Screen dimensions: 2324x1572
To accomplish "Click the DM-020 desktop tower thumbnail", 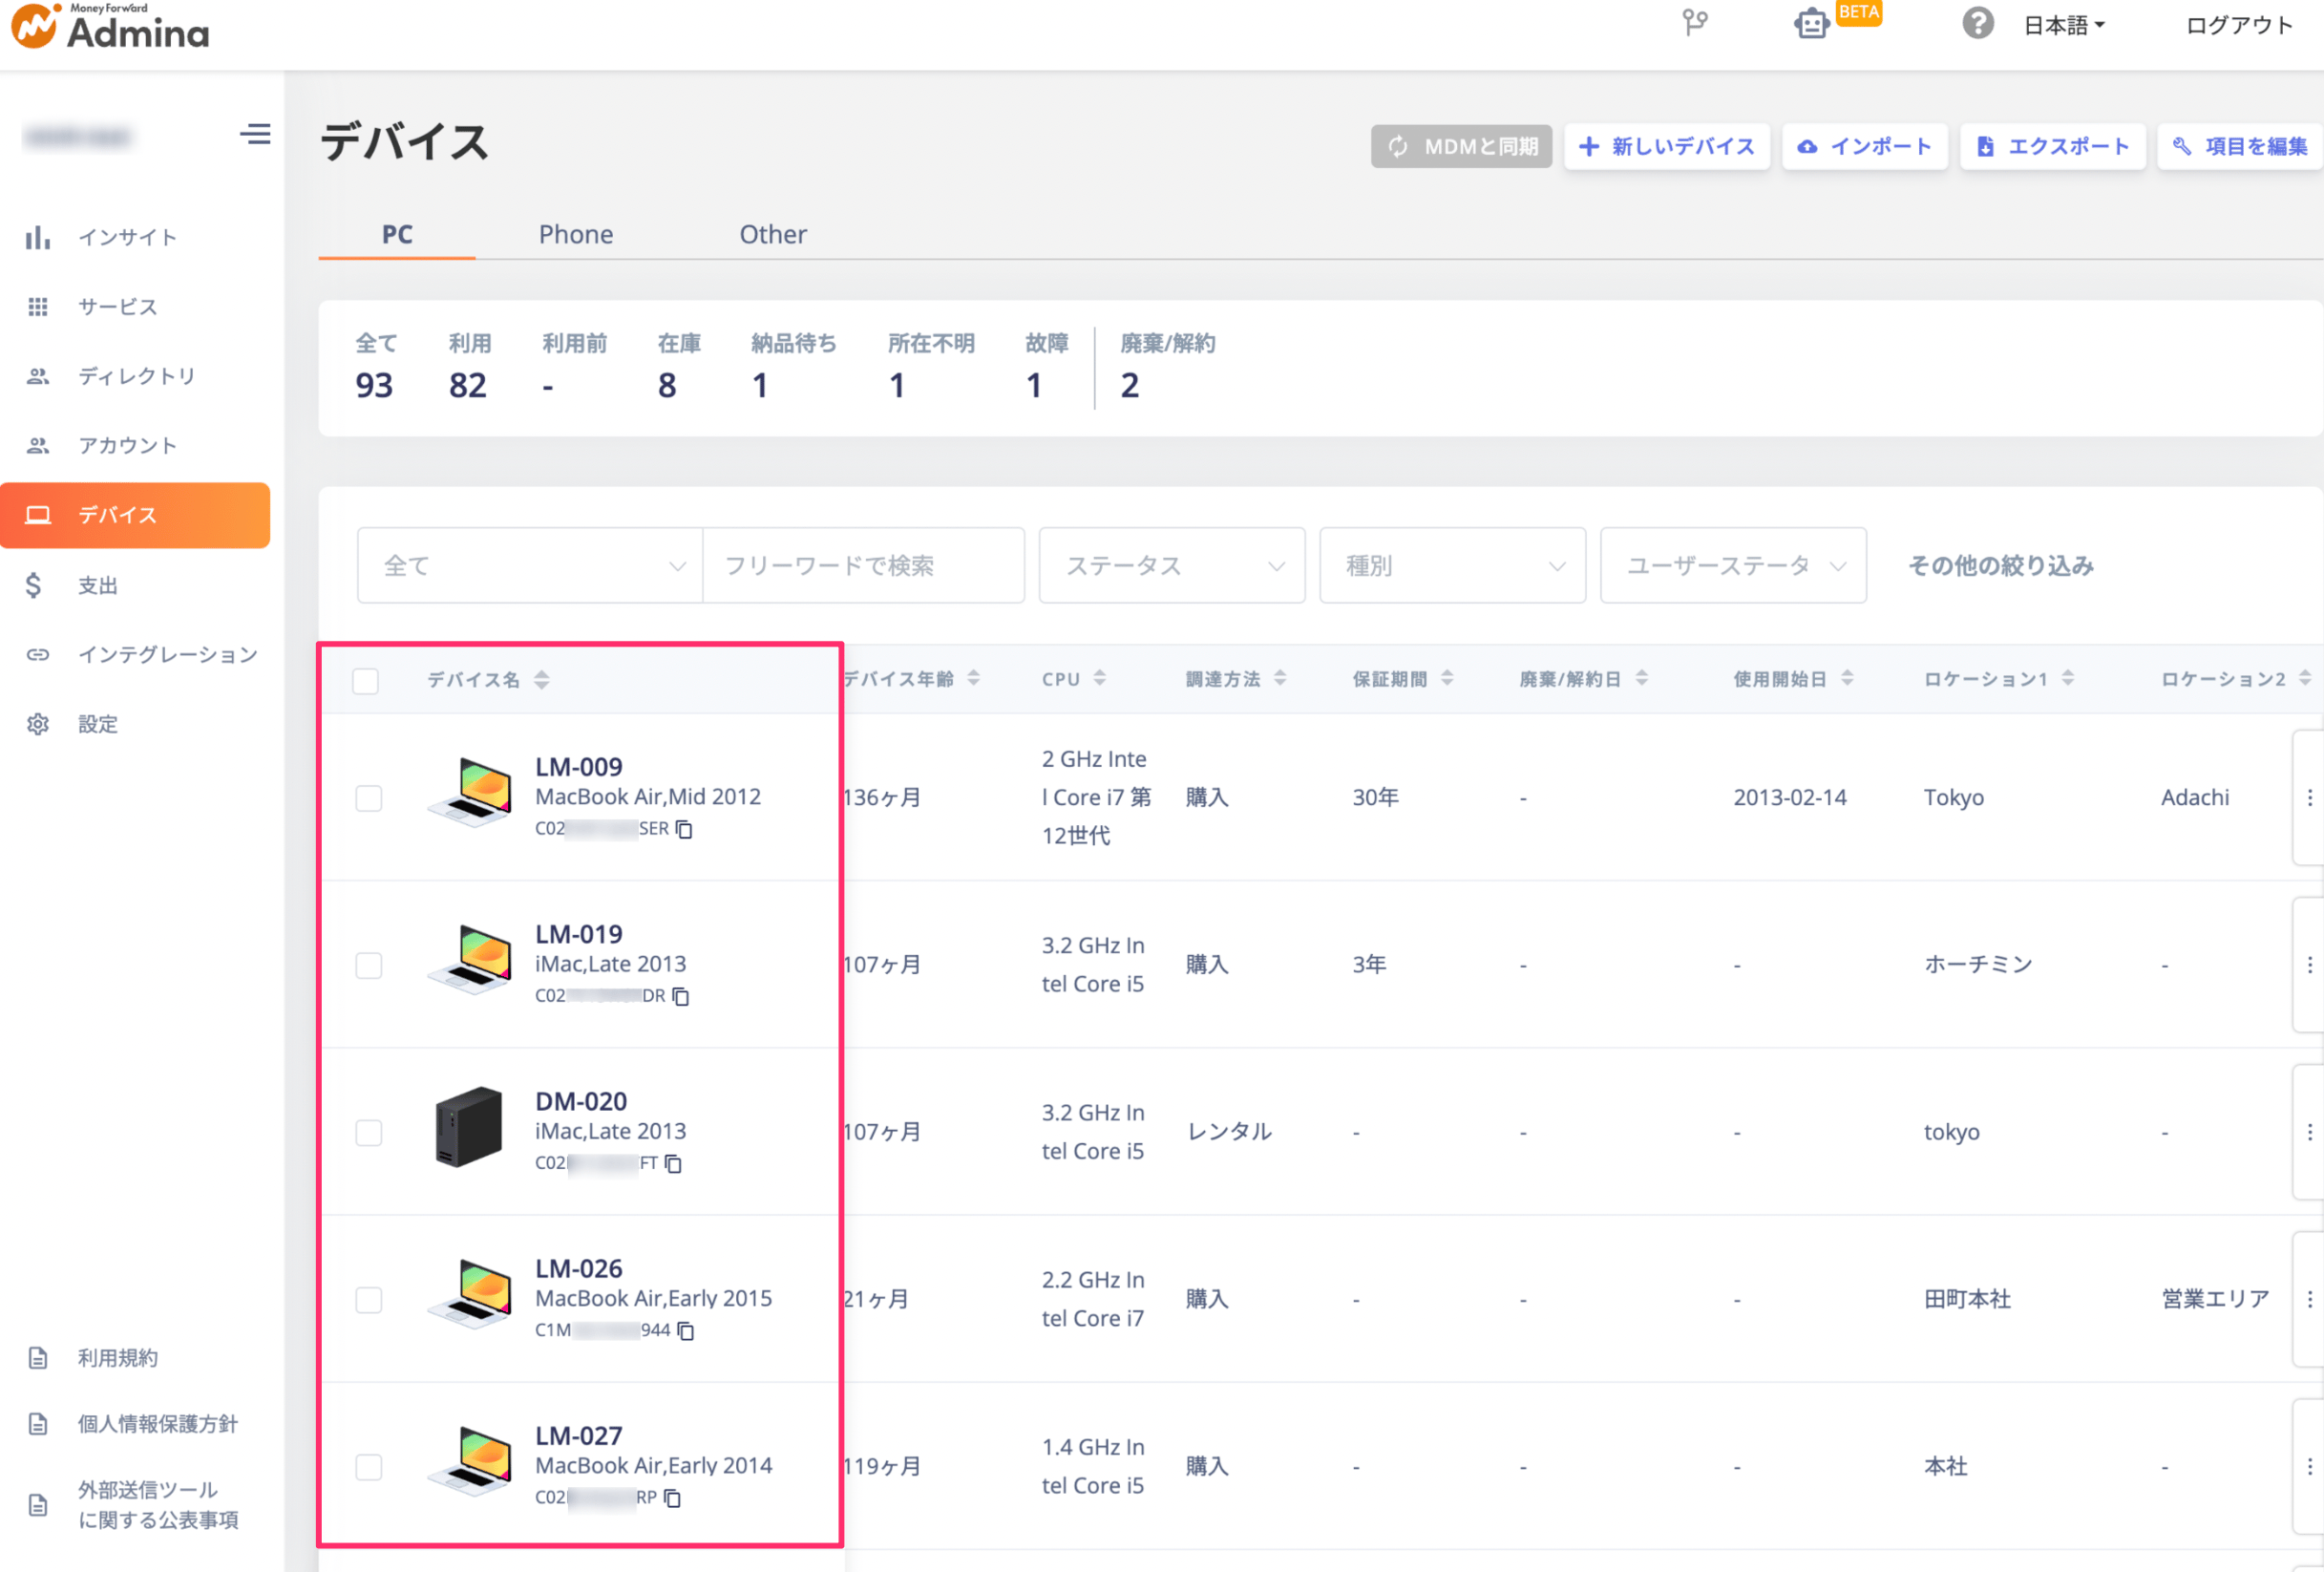I will [x=469, y=1127].
